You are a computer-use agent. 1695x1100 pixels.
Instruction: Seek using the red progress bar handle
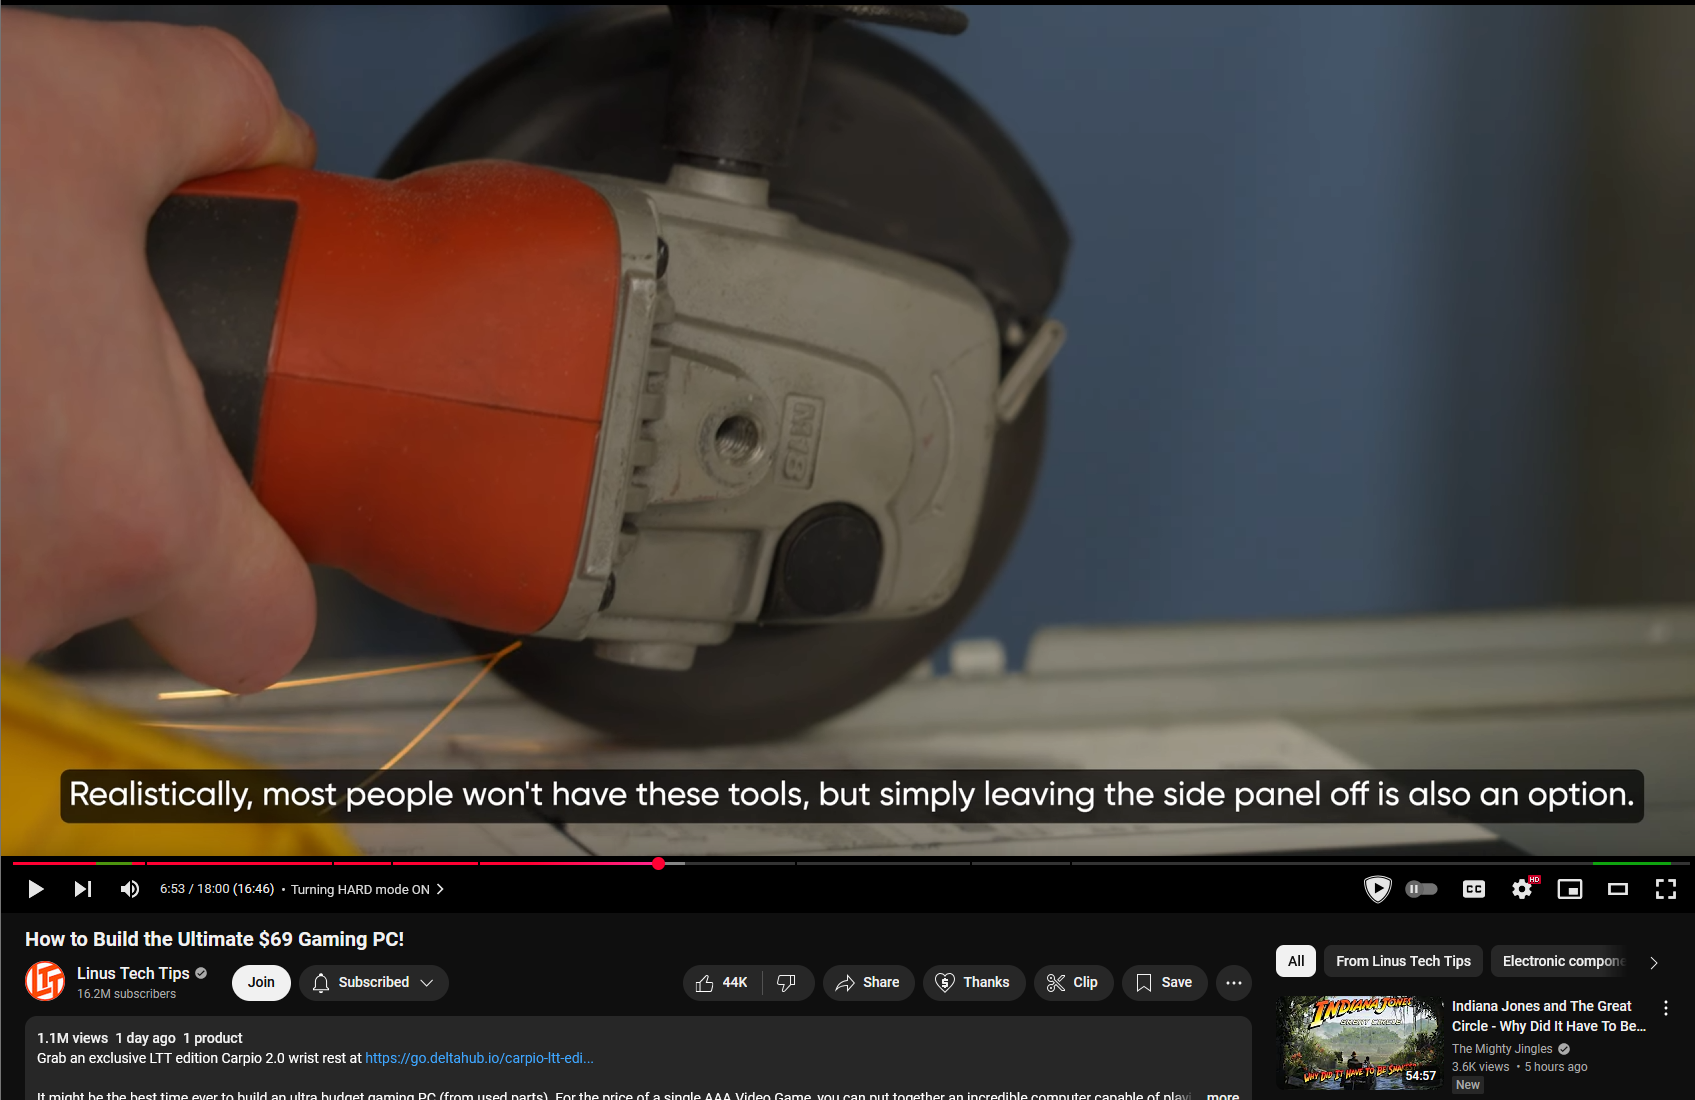[657, 864]
